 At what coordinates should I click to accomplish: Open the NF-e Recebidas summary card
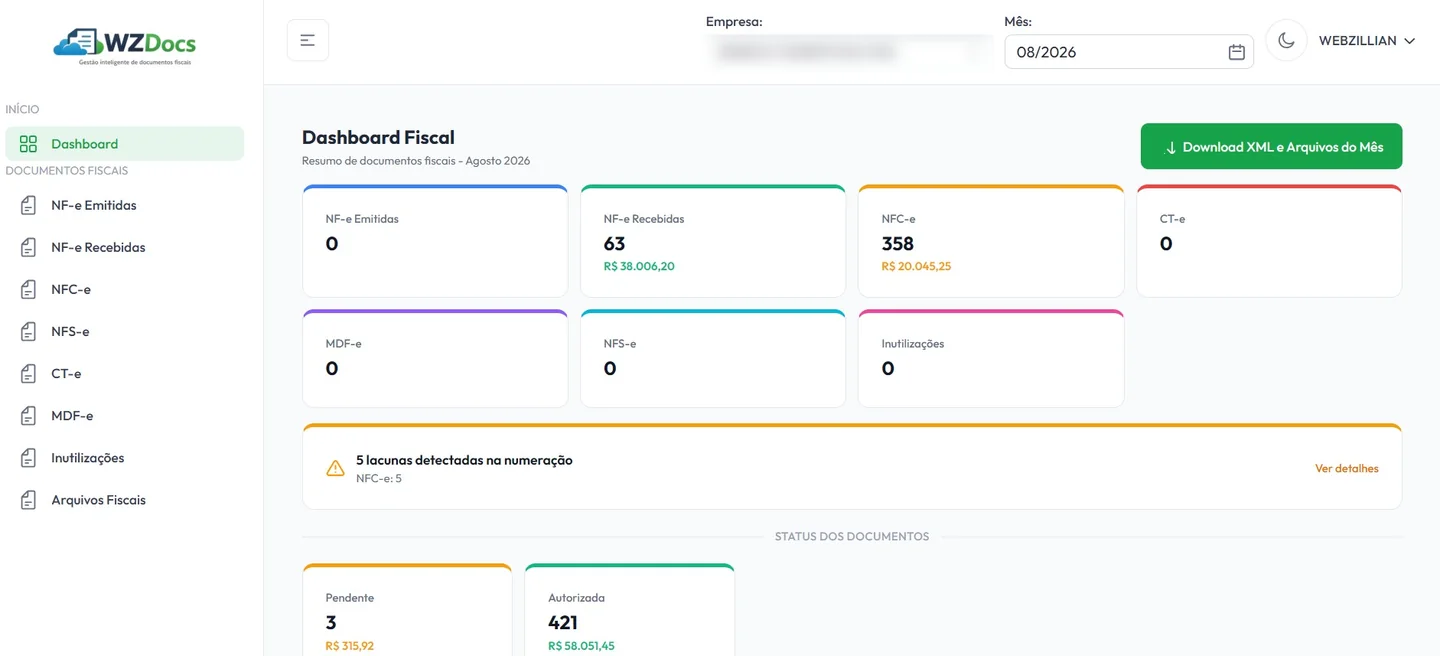(x=713, y=241)
